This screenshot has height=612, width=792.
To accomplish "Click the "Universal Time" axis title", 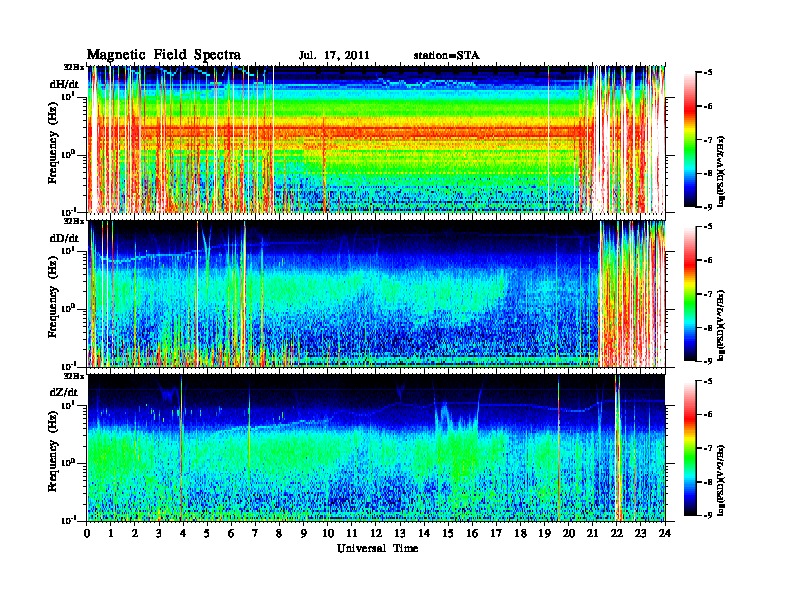I will click(x=378, y=548).
